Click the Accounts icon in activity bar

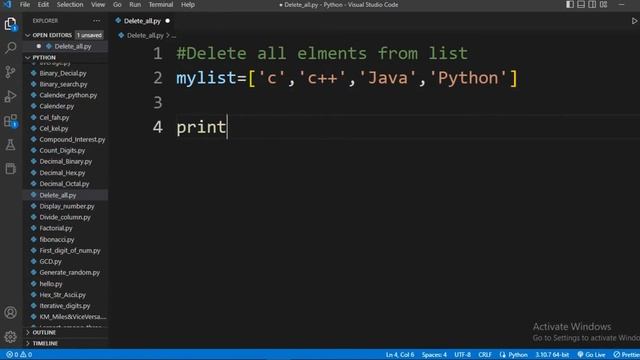(x=11, y=313)
